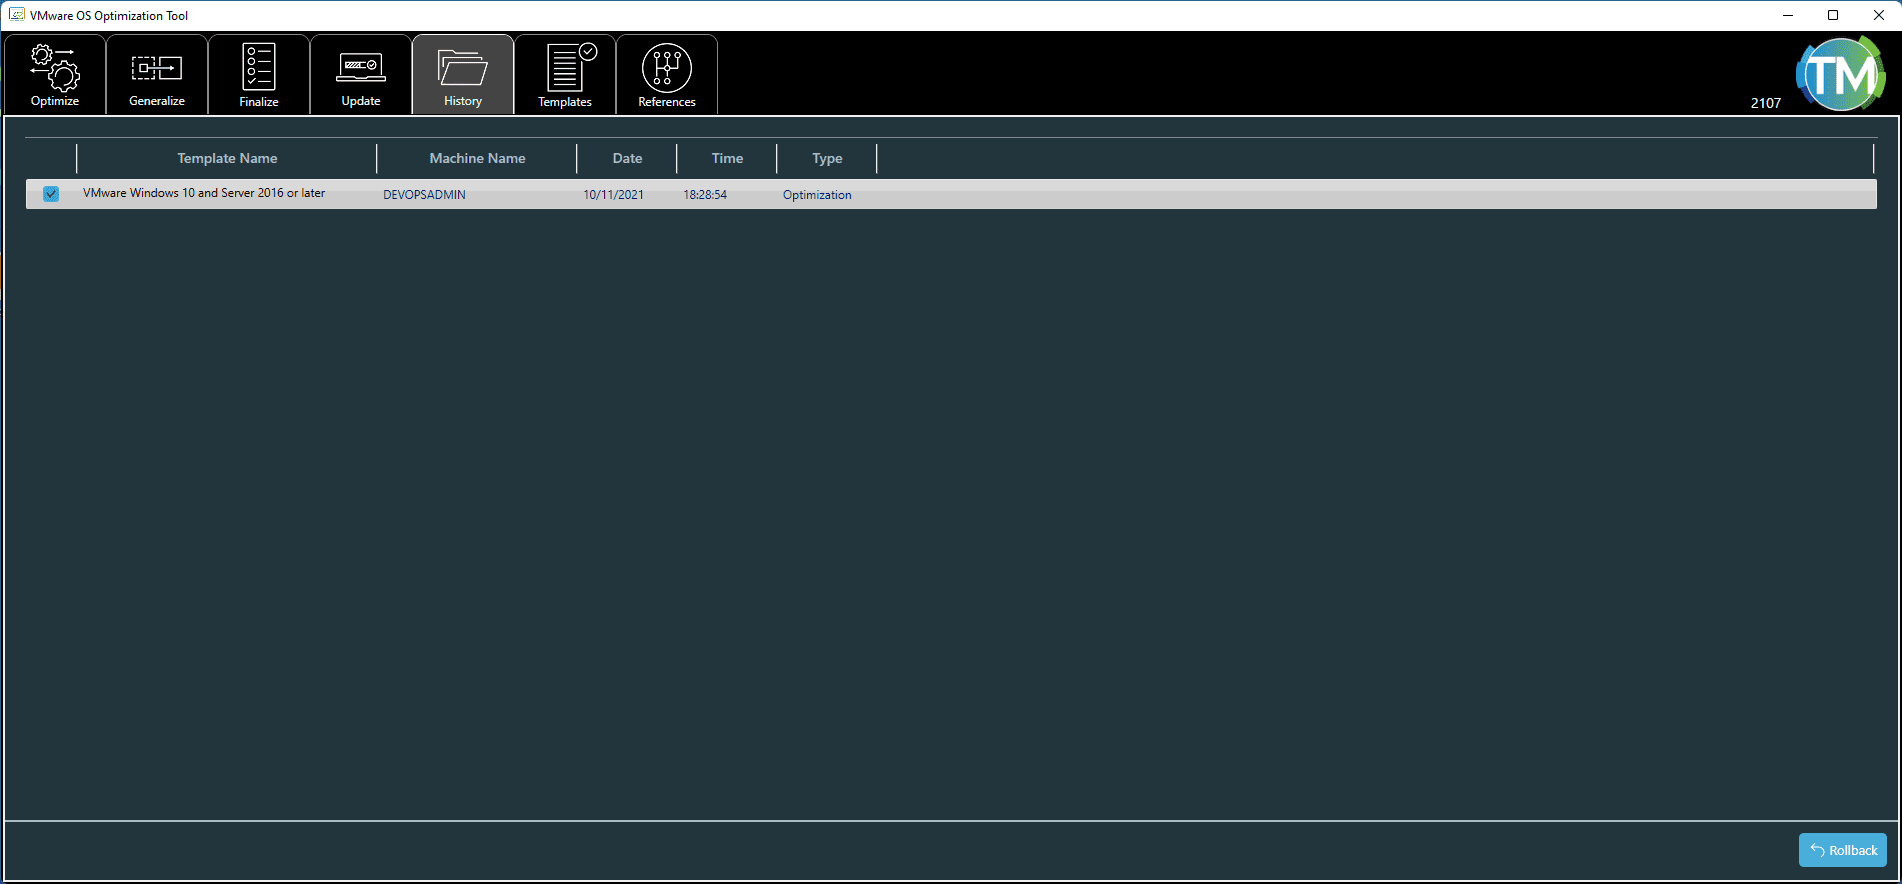Image resolution: width=1902 pixels, height=884 pixels.
Task: Click the Rollback button
Action: click(1843, 850)
